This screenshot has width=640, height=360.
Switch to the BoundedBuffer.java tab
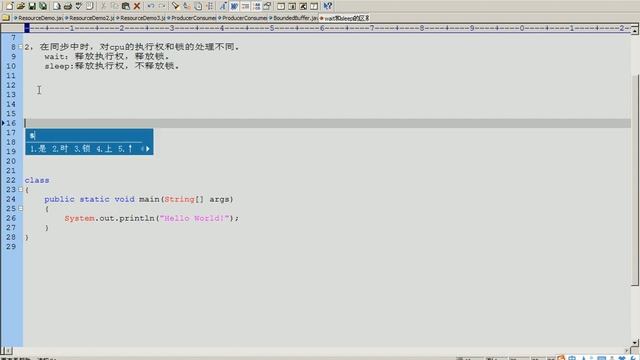click(293, 18)
